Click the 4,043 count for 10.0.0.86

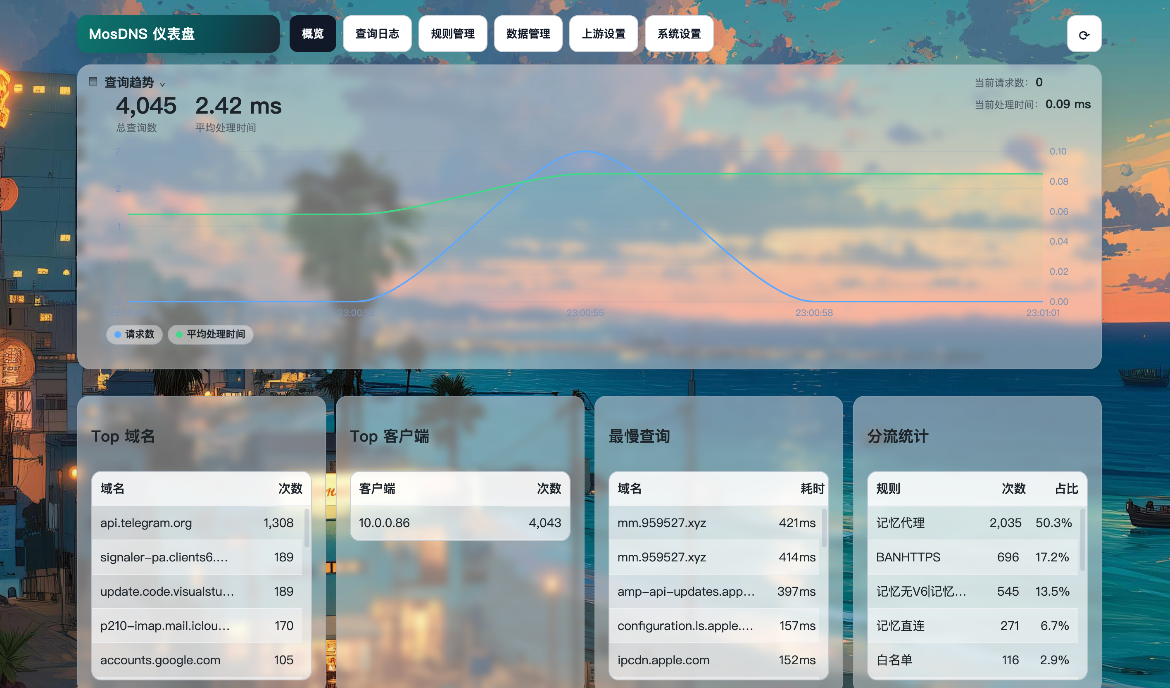point(545,523)
